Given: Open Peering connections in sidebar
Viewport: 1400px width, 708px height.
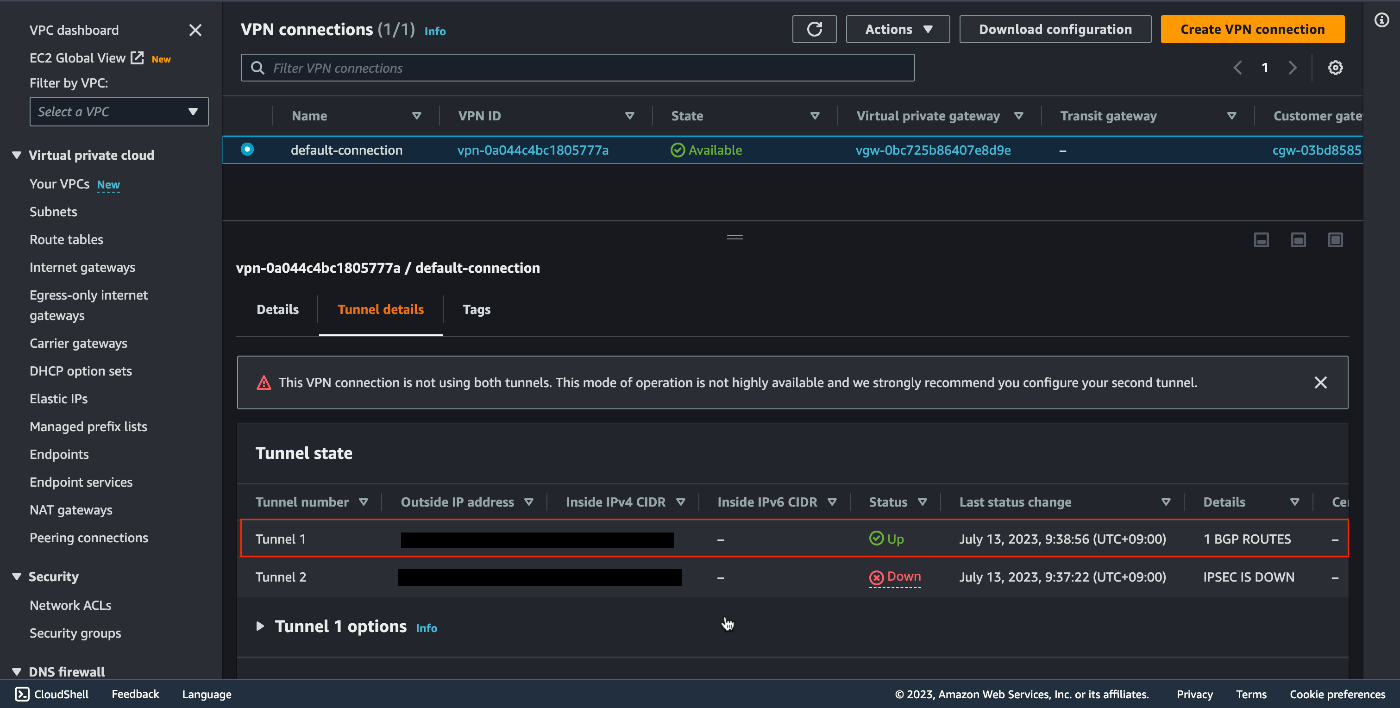Looking at the screenshot, I should pyautogui.click(x=89, y=538).
